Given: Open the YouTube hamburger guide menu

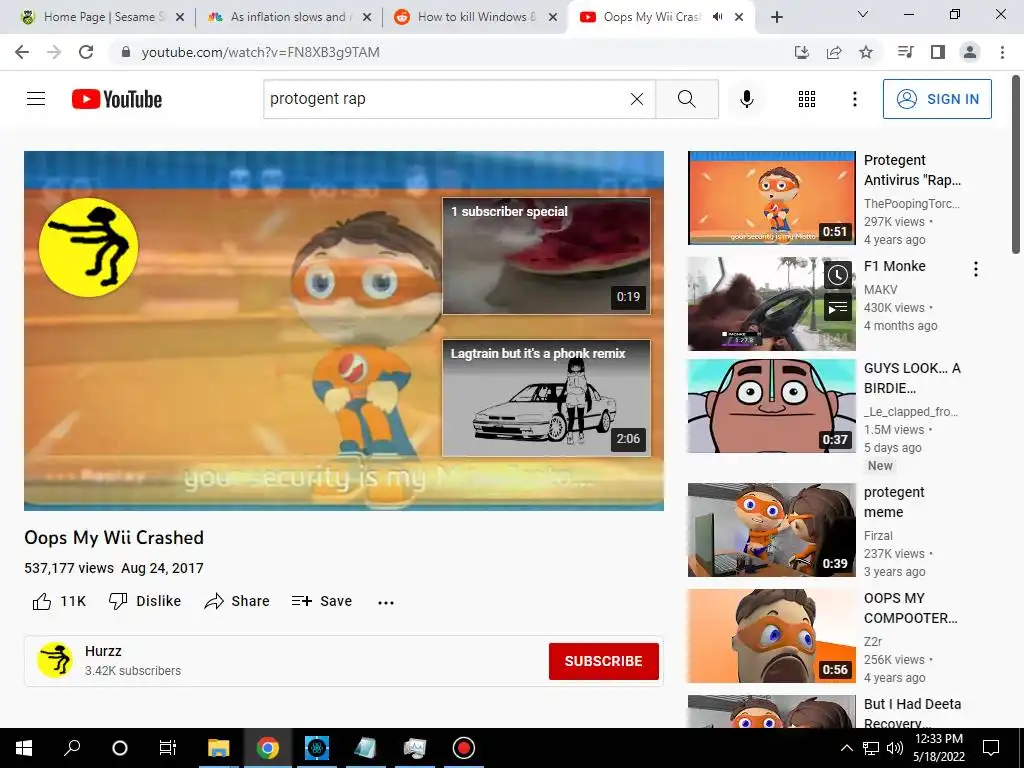Looking at the screenshot, I should [x=36, y=99].
